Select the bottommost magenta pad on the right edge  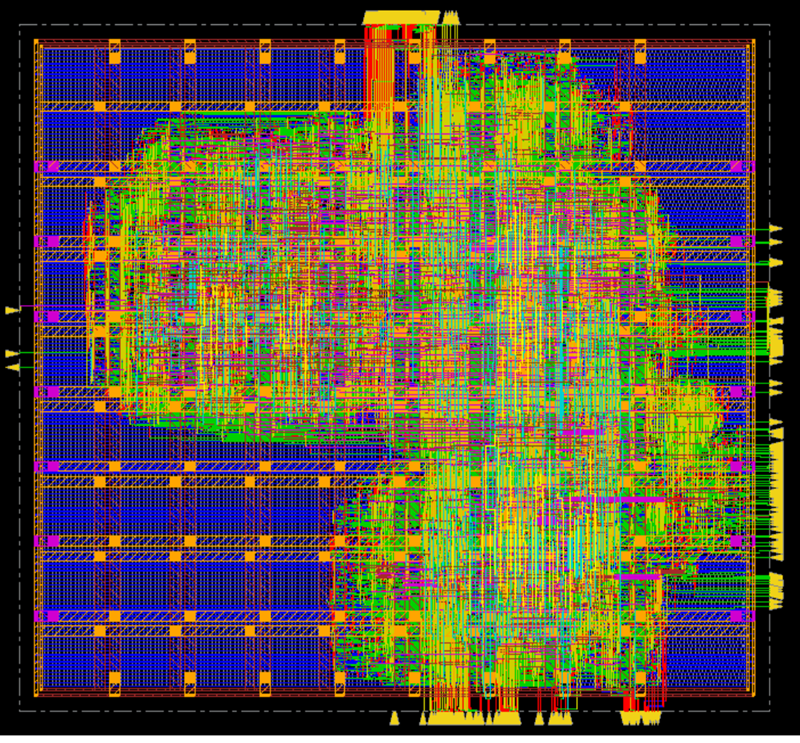738,616
